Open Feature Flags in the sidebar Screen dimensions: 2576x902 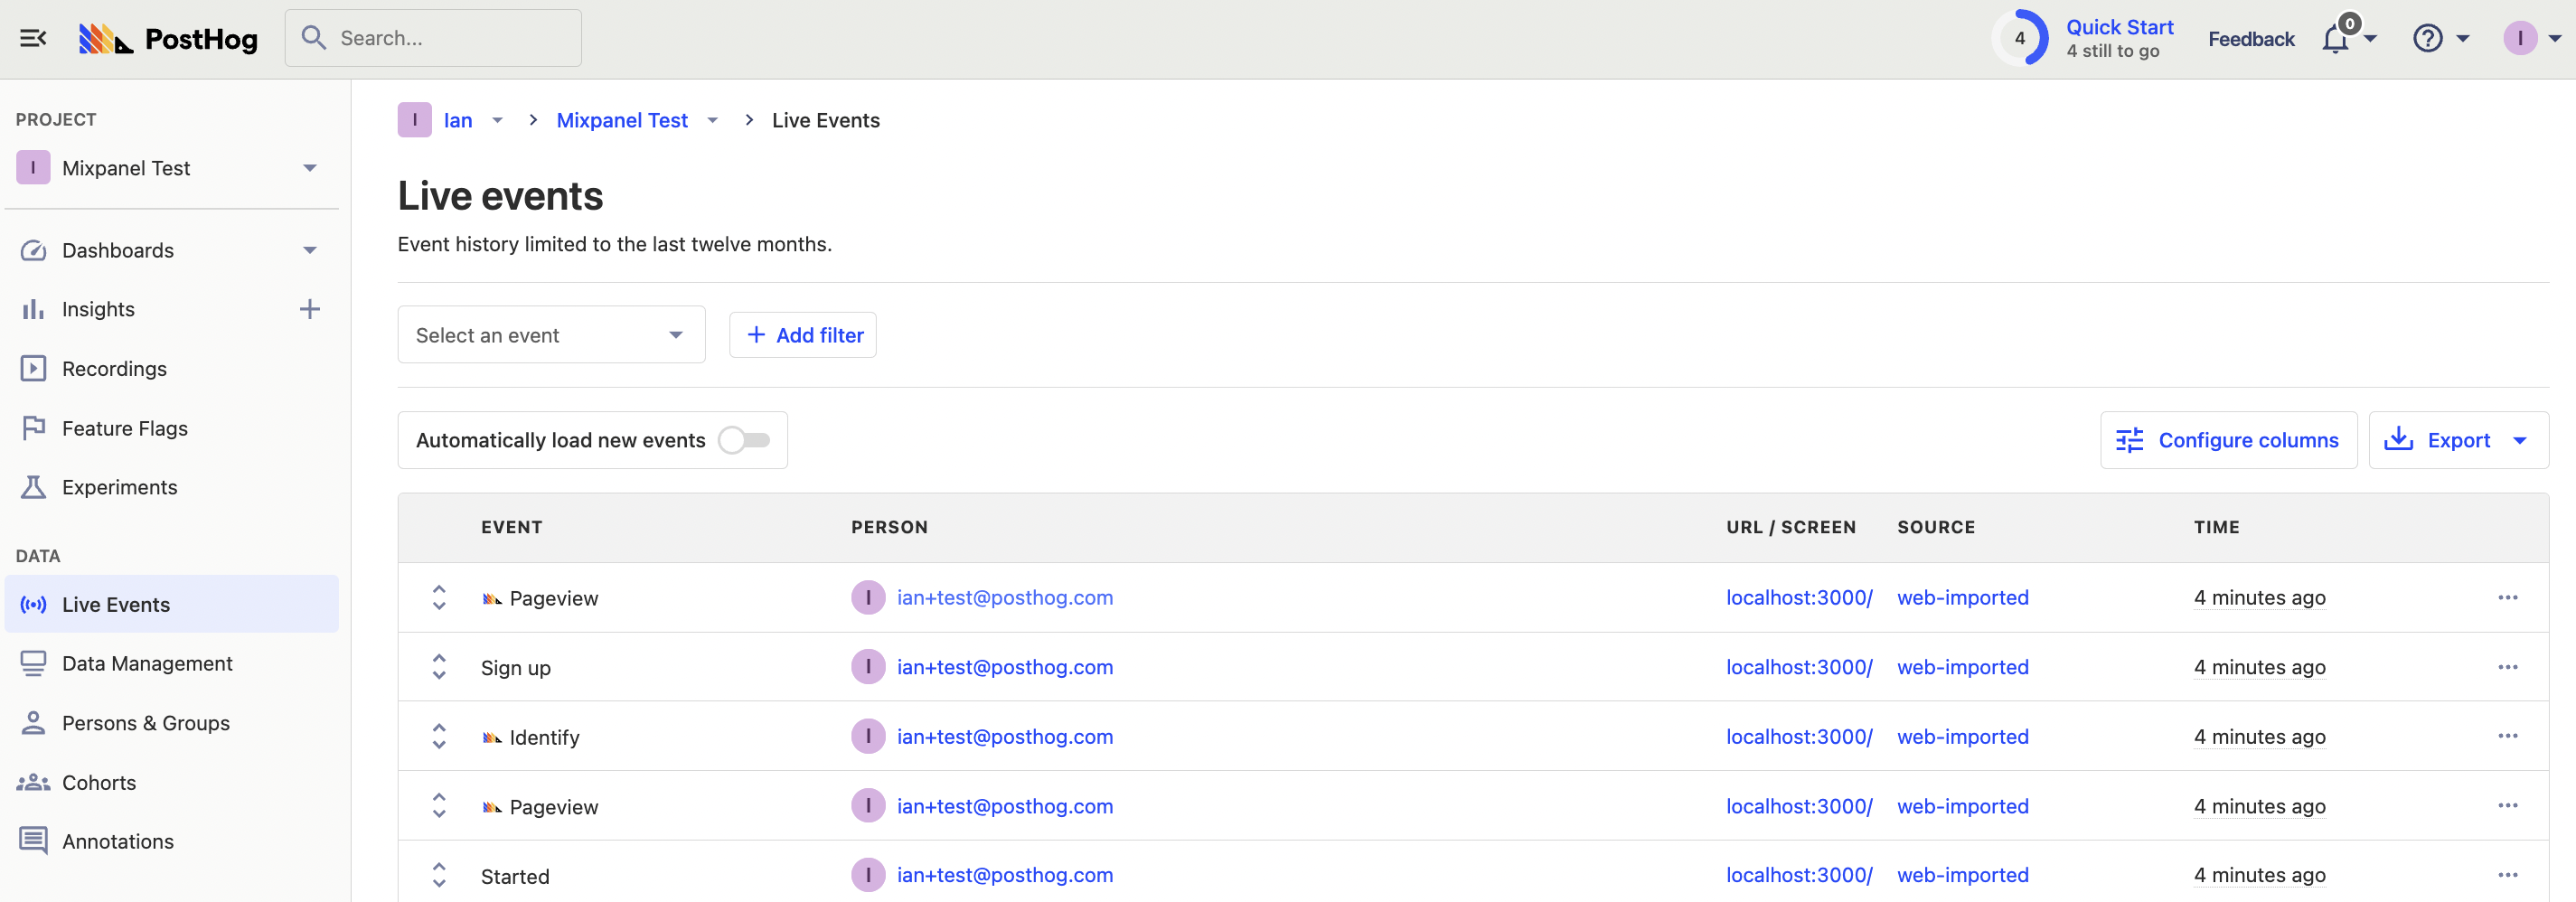[124, 428]
